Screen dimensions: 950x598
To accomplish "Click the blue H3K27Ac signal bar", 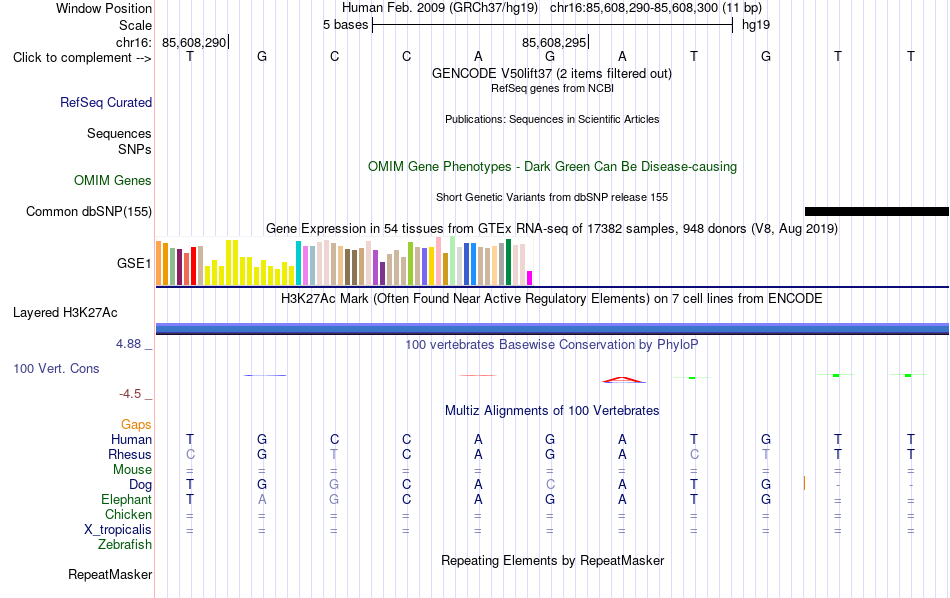I will [552, 329].
